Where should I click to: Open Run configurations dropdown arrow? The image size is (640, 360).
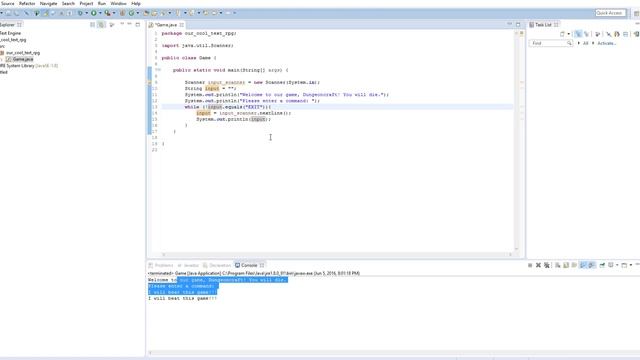click(x=100, y=13)
